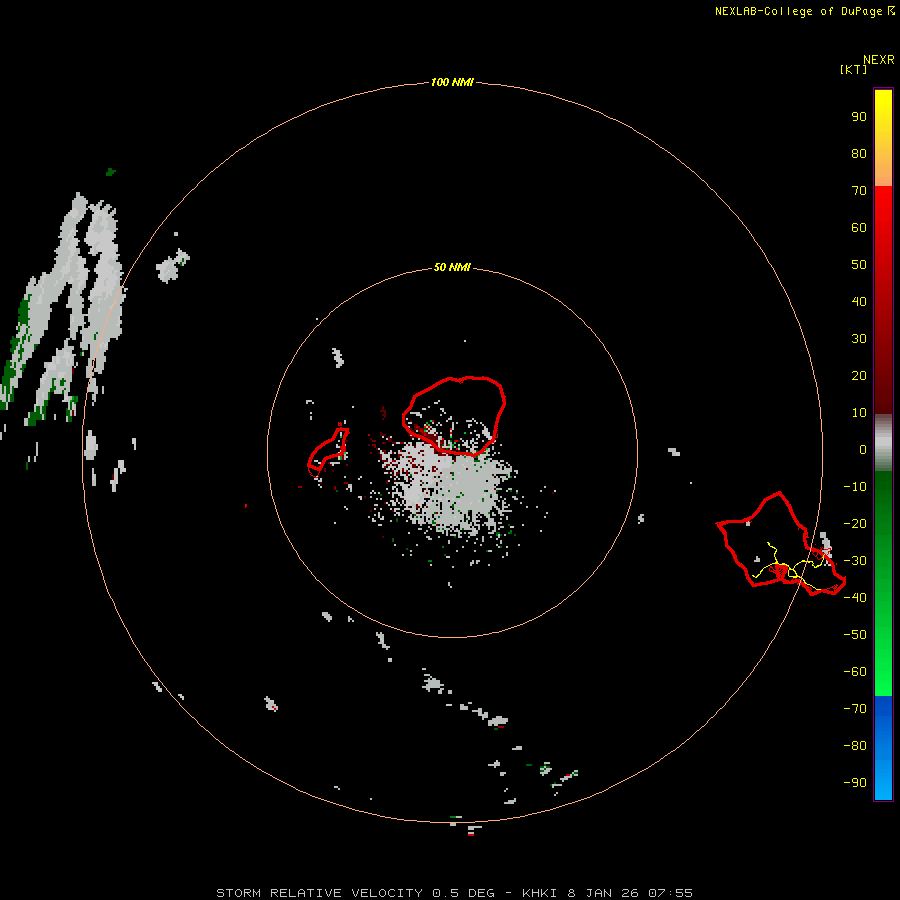Image resolution: width=900 pixels, height=900 pixels.
Task: Click the positive 30 scale value
Action: tap(859, 339)
